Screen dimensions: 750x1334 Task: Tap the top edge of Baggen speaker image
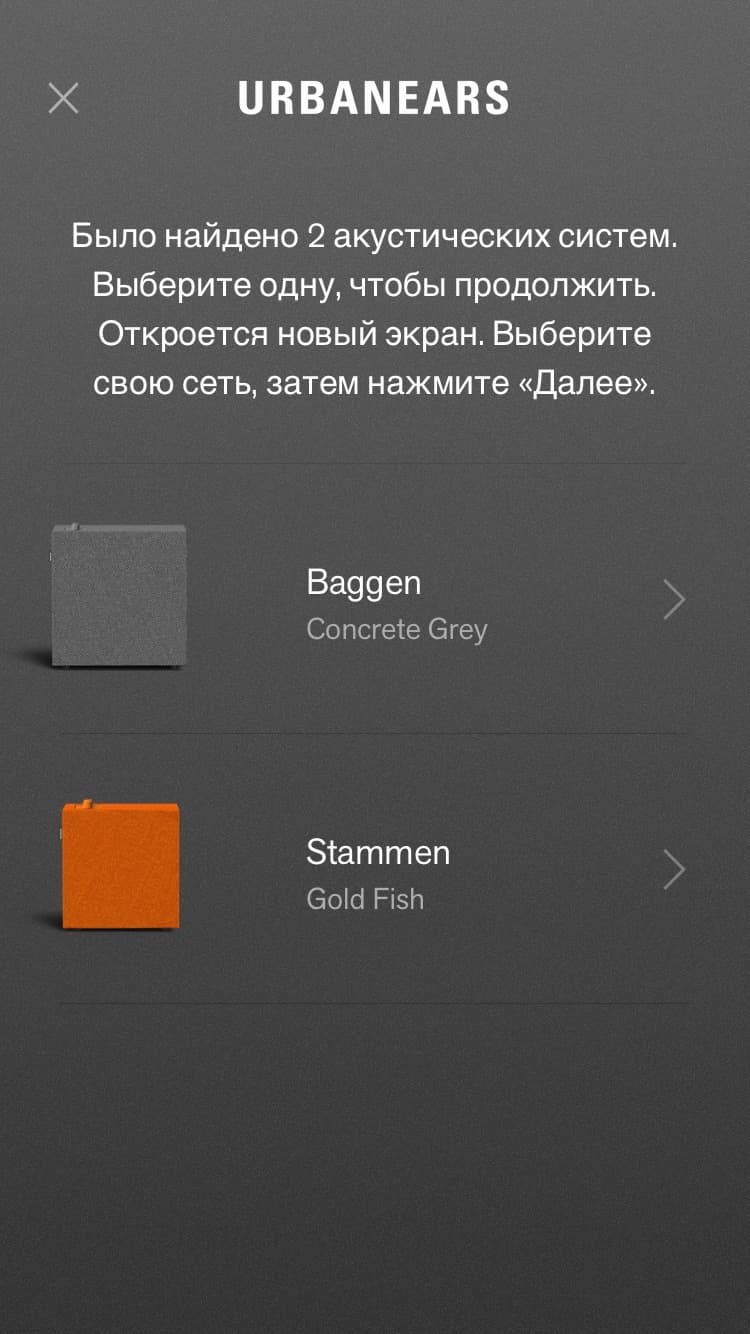[x=118, y=527]
